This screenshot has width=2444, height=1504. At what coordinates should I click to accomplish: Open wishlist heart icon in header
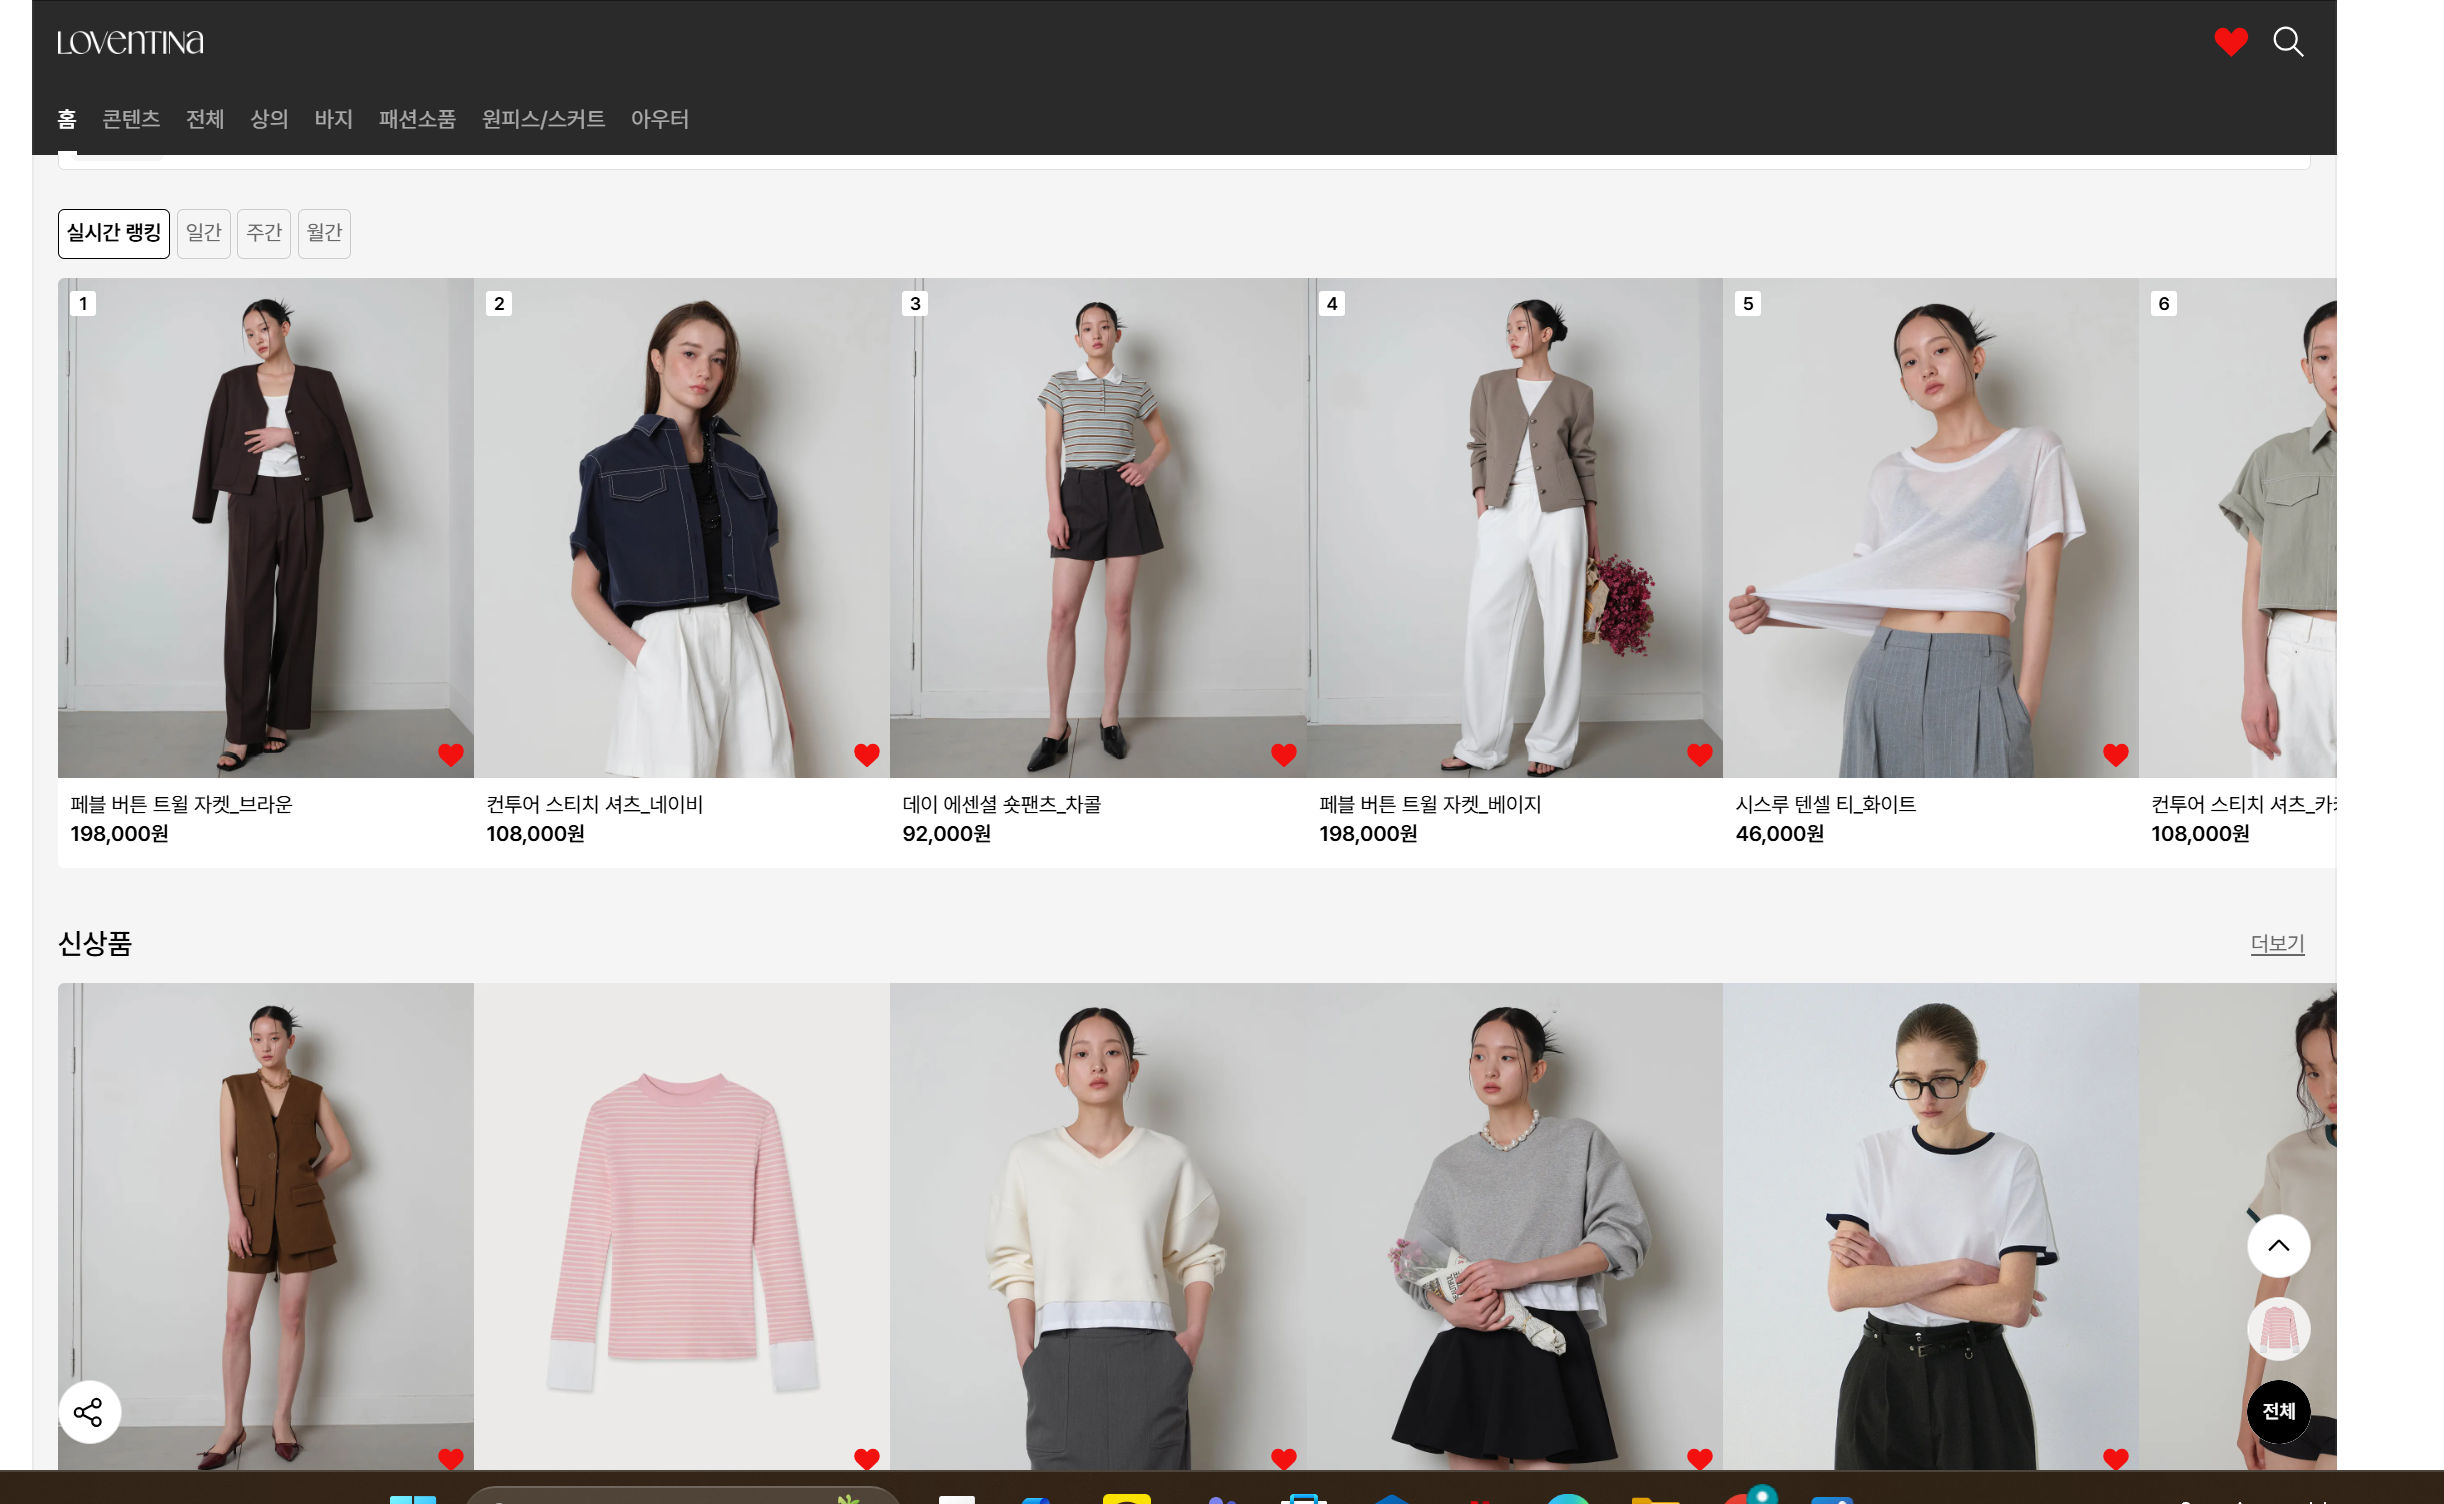pyautogui.click(x=2230, y=42)
